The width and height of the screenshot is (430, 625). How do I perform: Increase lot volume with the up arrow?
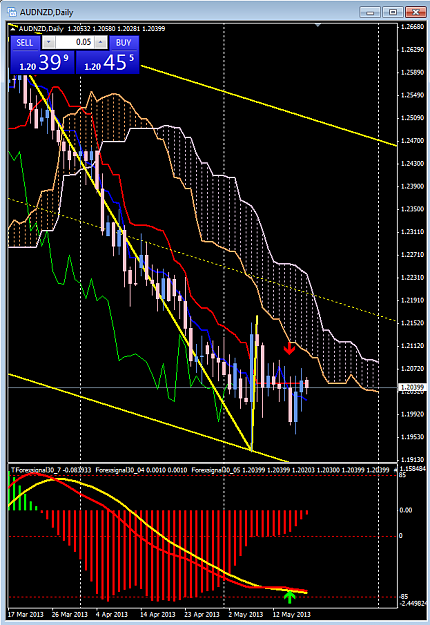point(101,42)
